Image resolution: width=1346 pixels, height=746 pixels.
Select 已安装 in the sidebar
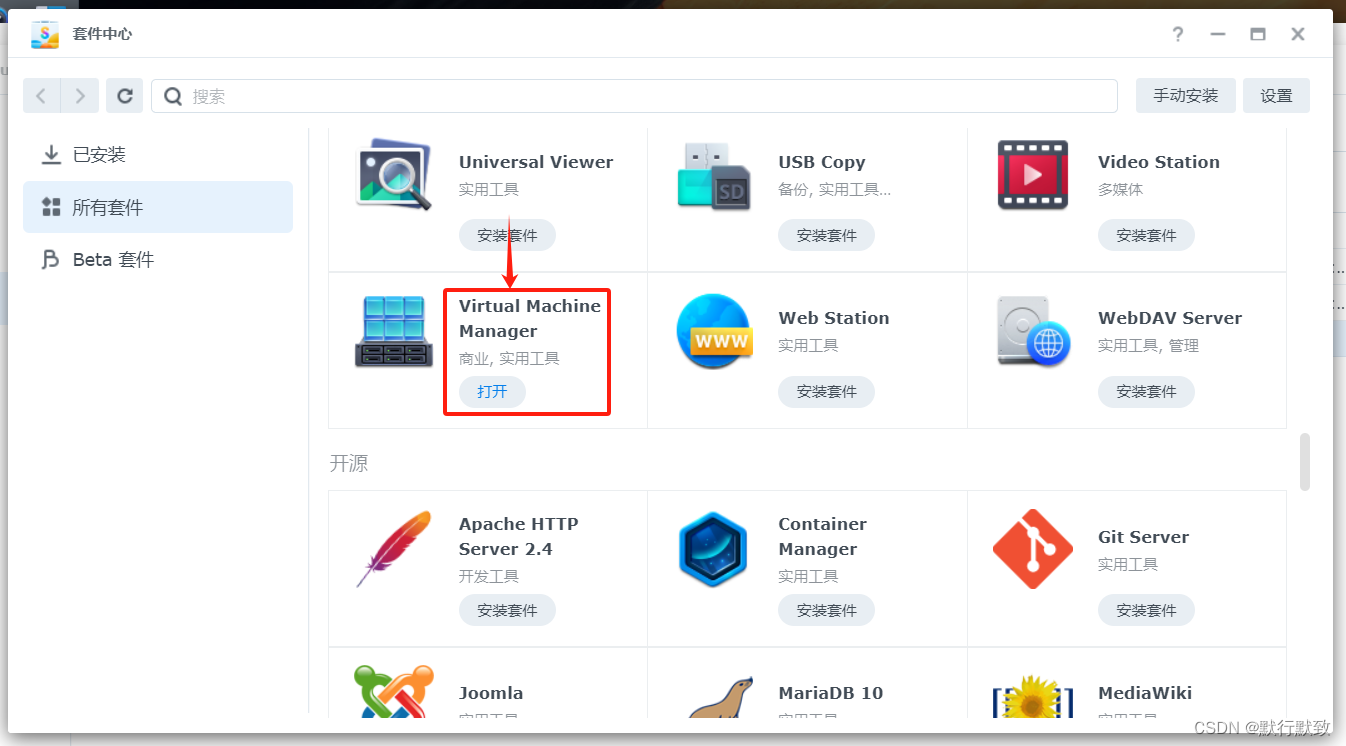point(158,155)
